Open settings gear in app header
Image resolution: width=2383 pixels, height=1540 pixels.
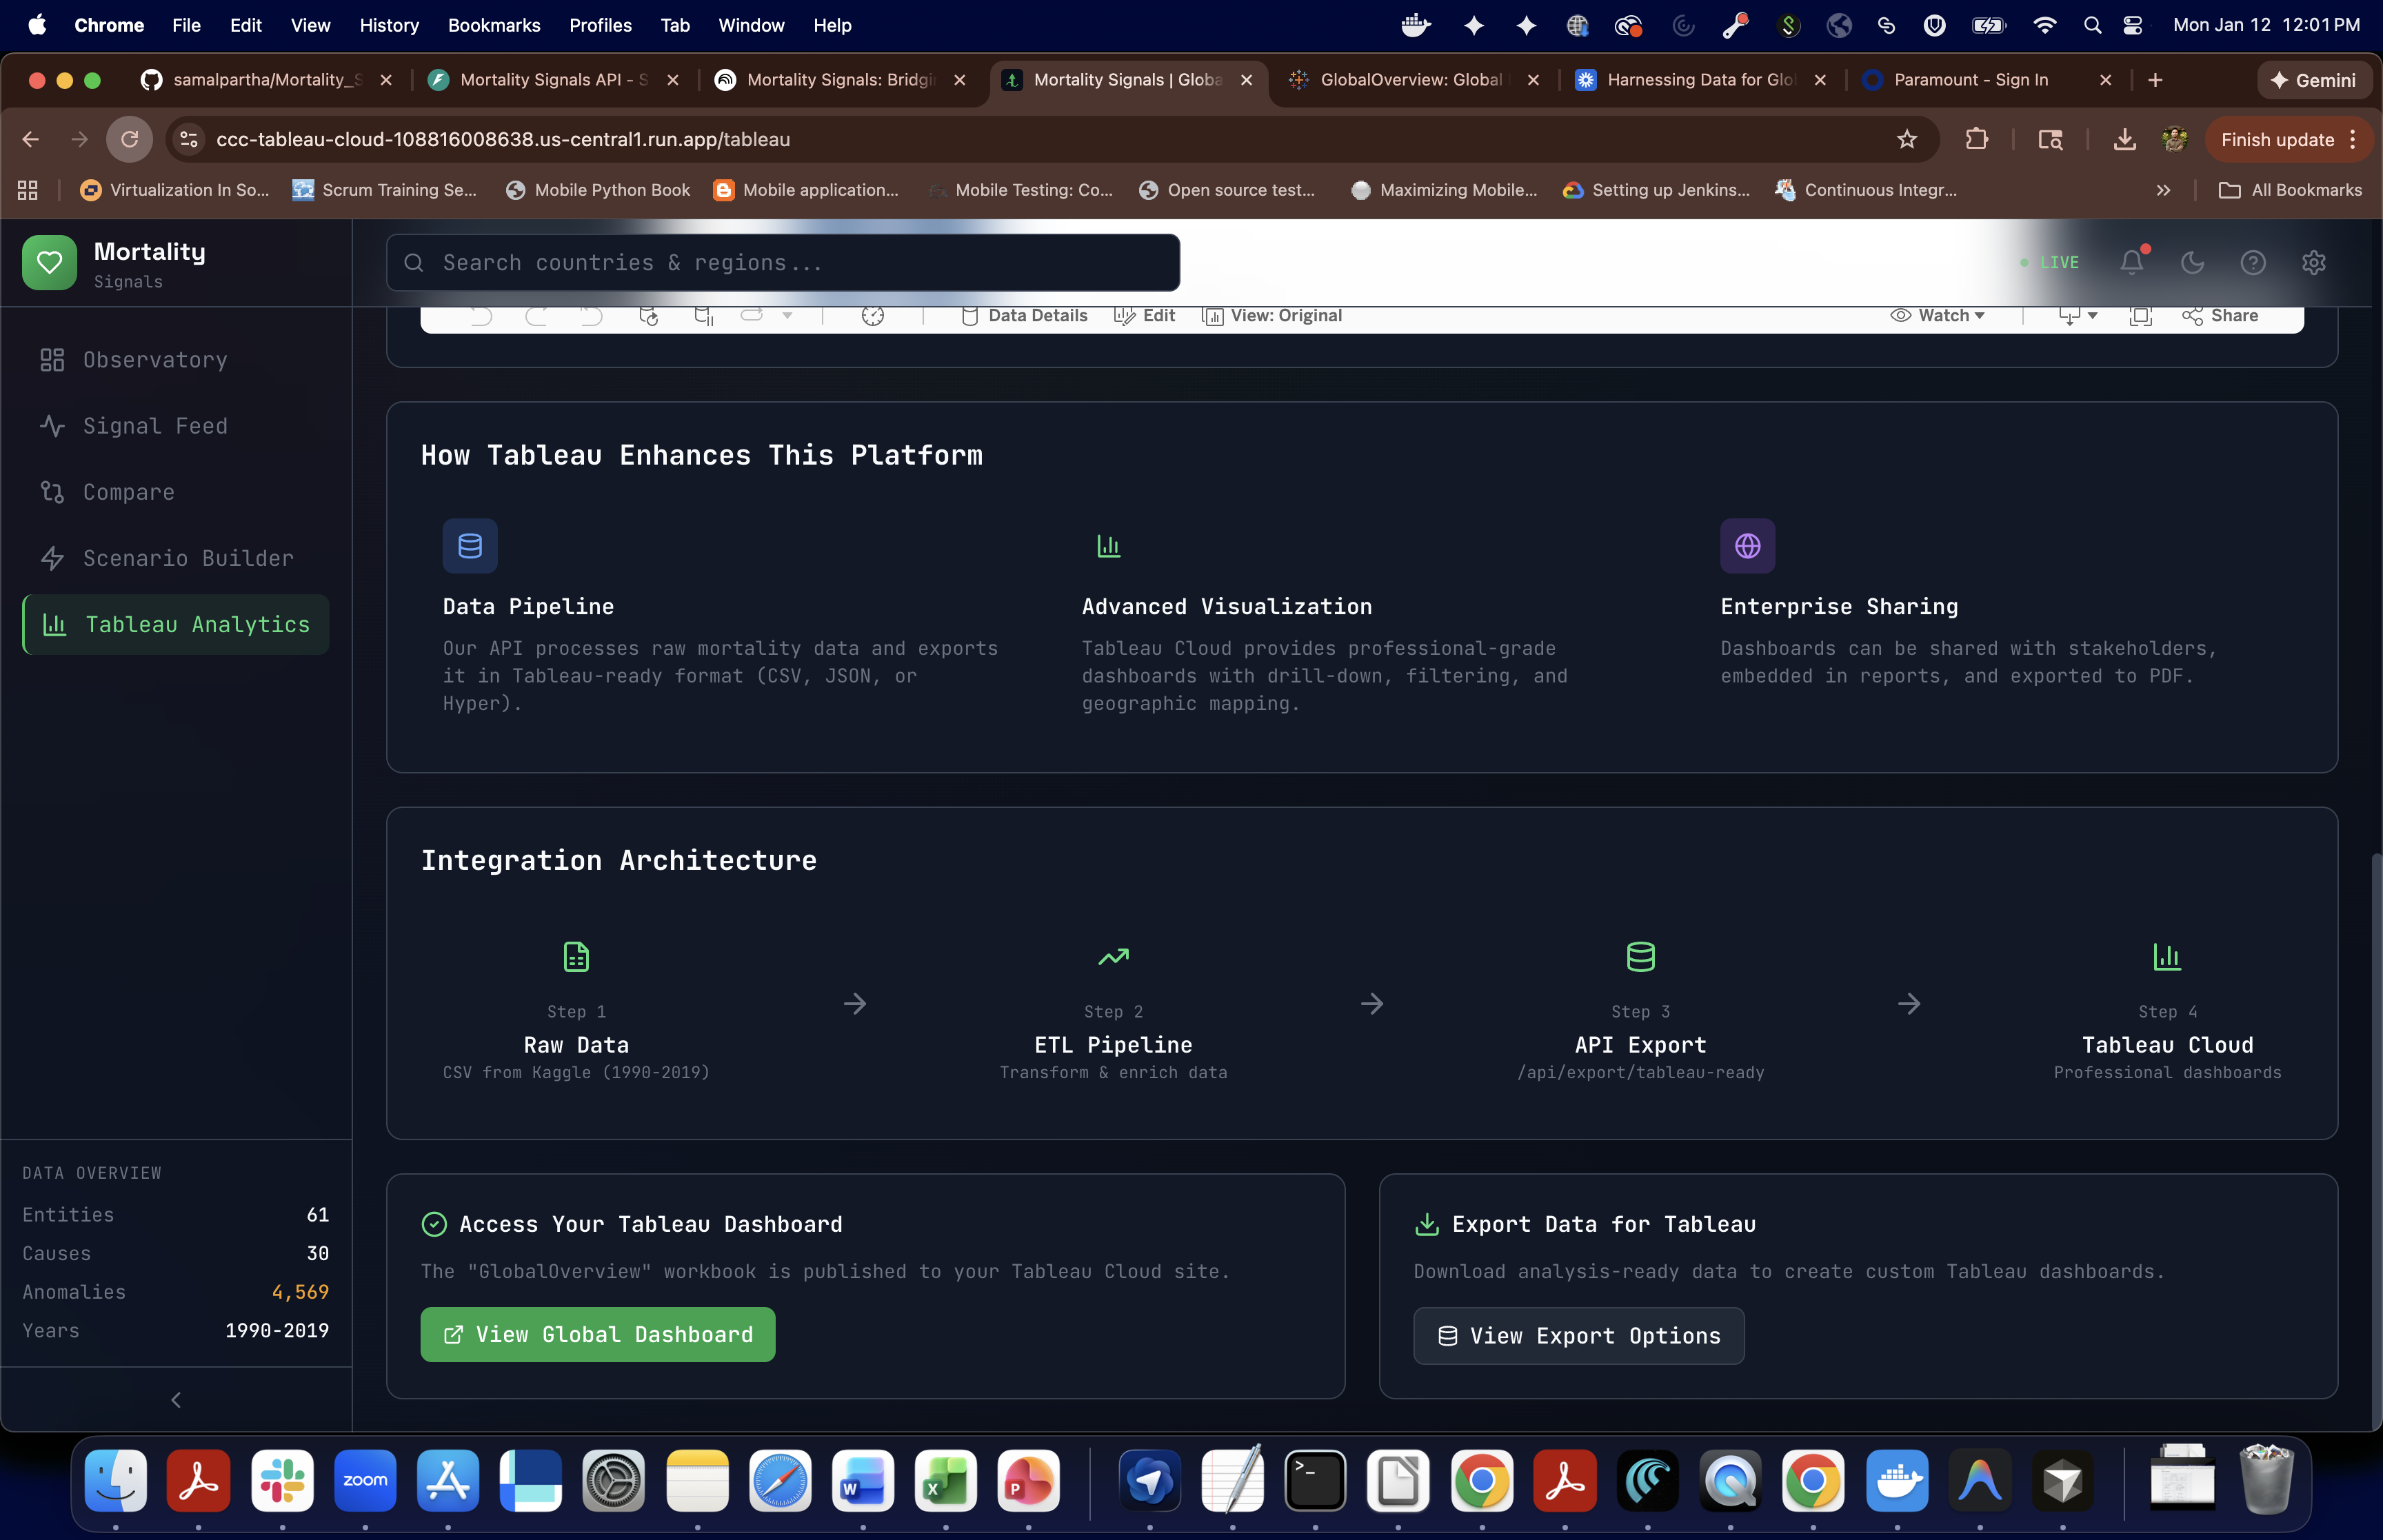[2313, 262]
